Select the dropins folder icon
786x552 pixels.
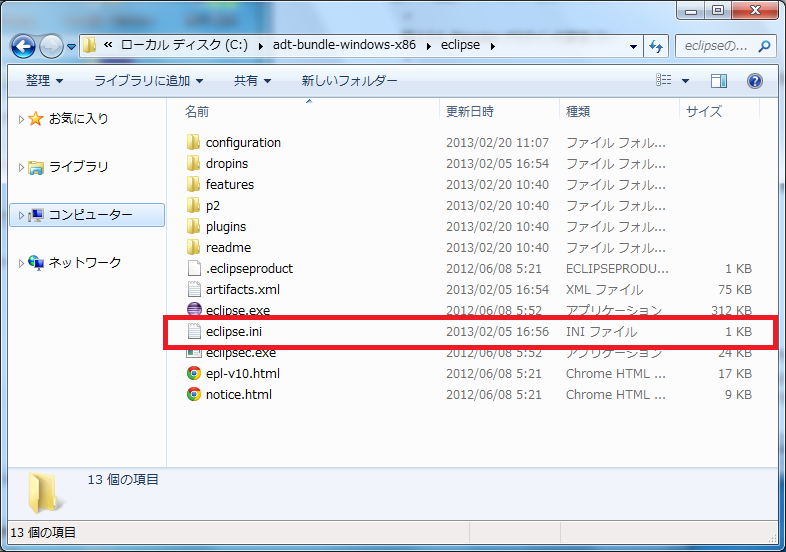pos(193,163)
